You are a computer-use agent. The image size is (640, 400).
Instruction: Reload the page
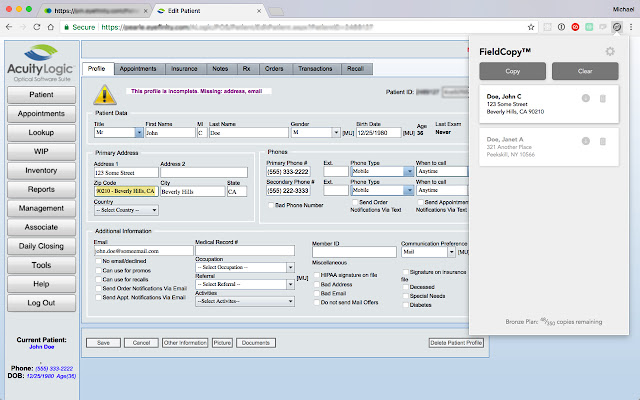(37, 27)
